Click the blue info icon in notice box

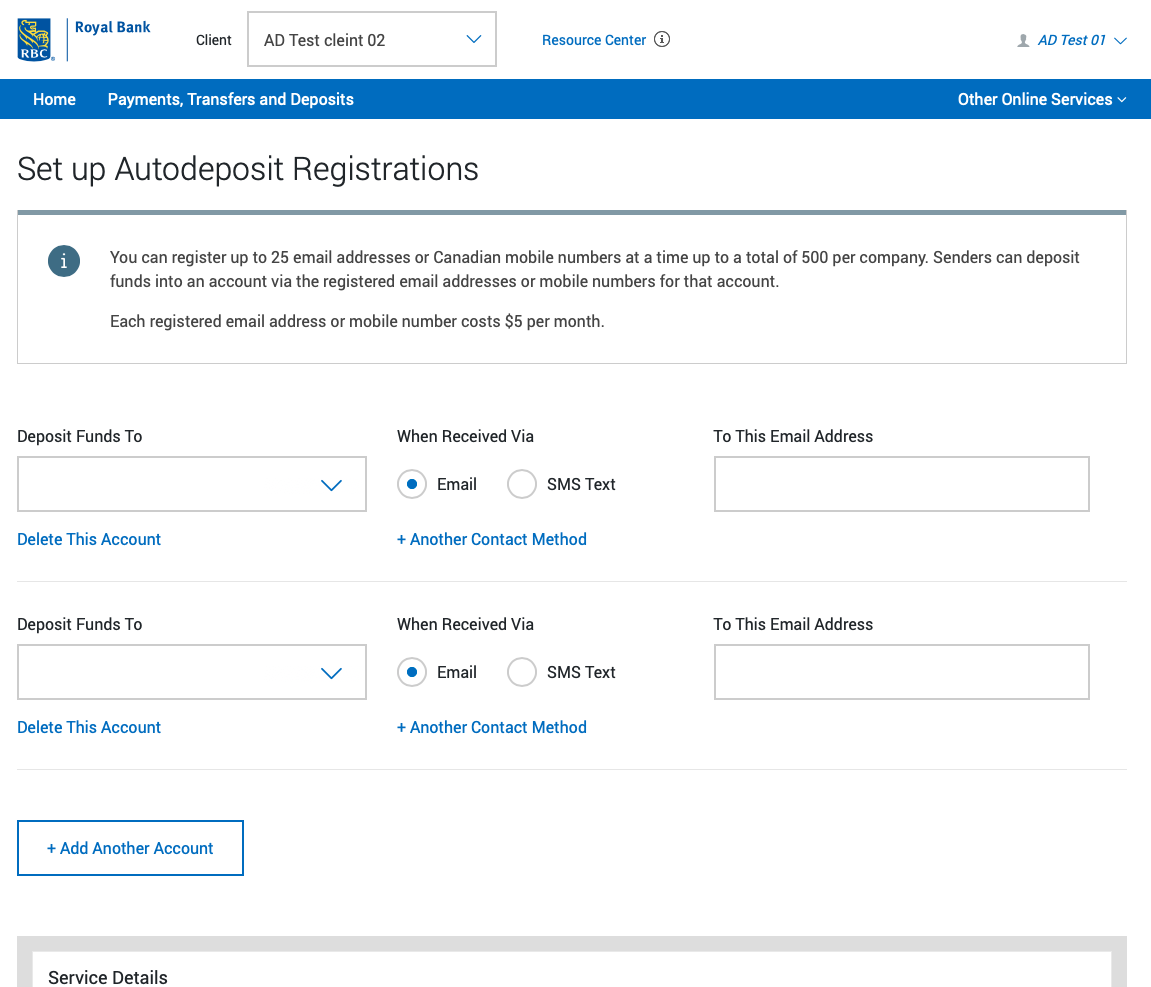(x=64, y=261)
